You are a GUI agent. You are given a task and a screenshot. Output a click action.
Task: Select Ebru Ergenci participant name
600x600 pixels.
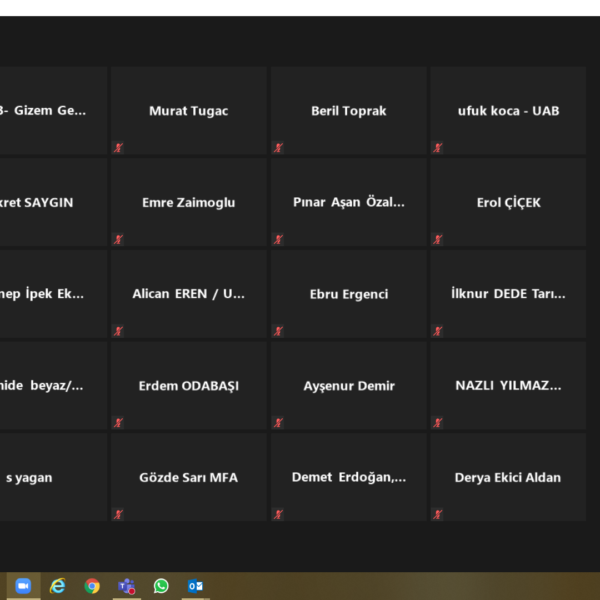(x=349, y=294)
